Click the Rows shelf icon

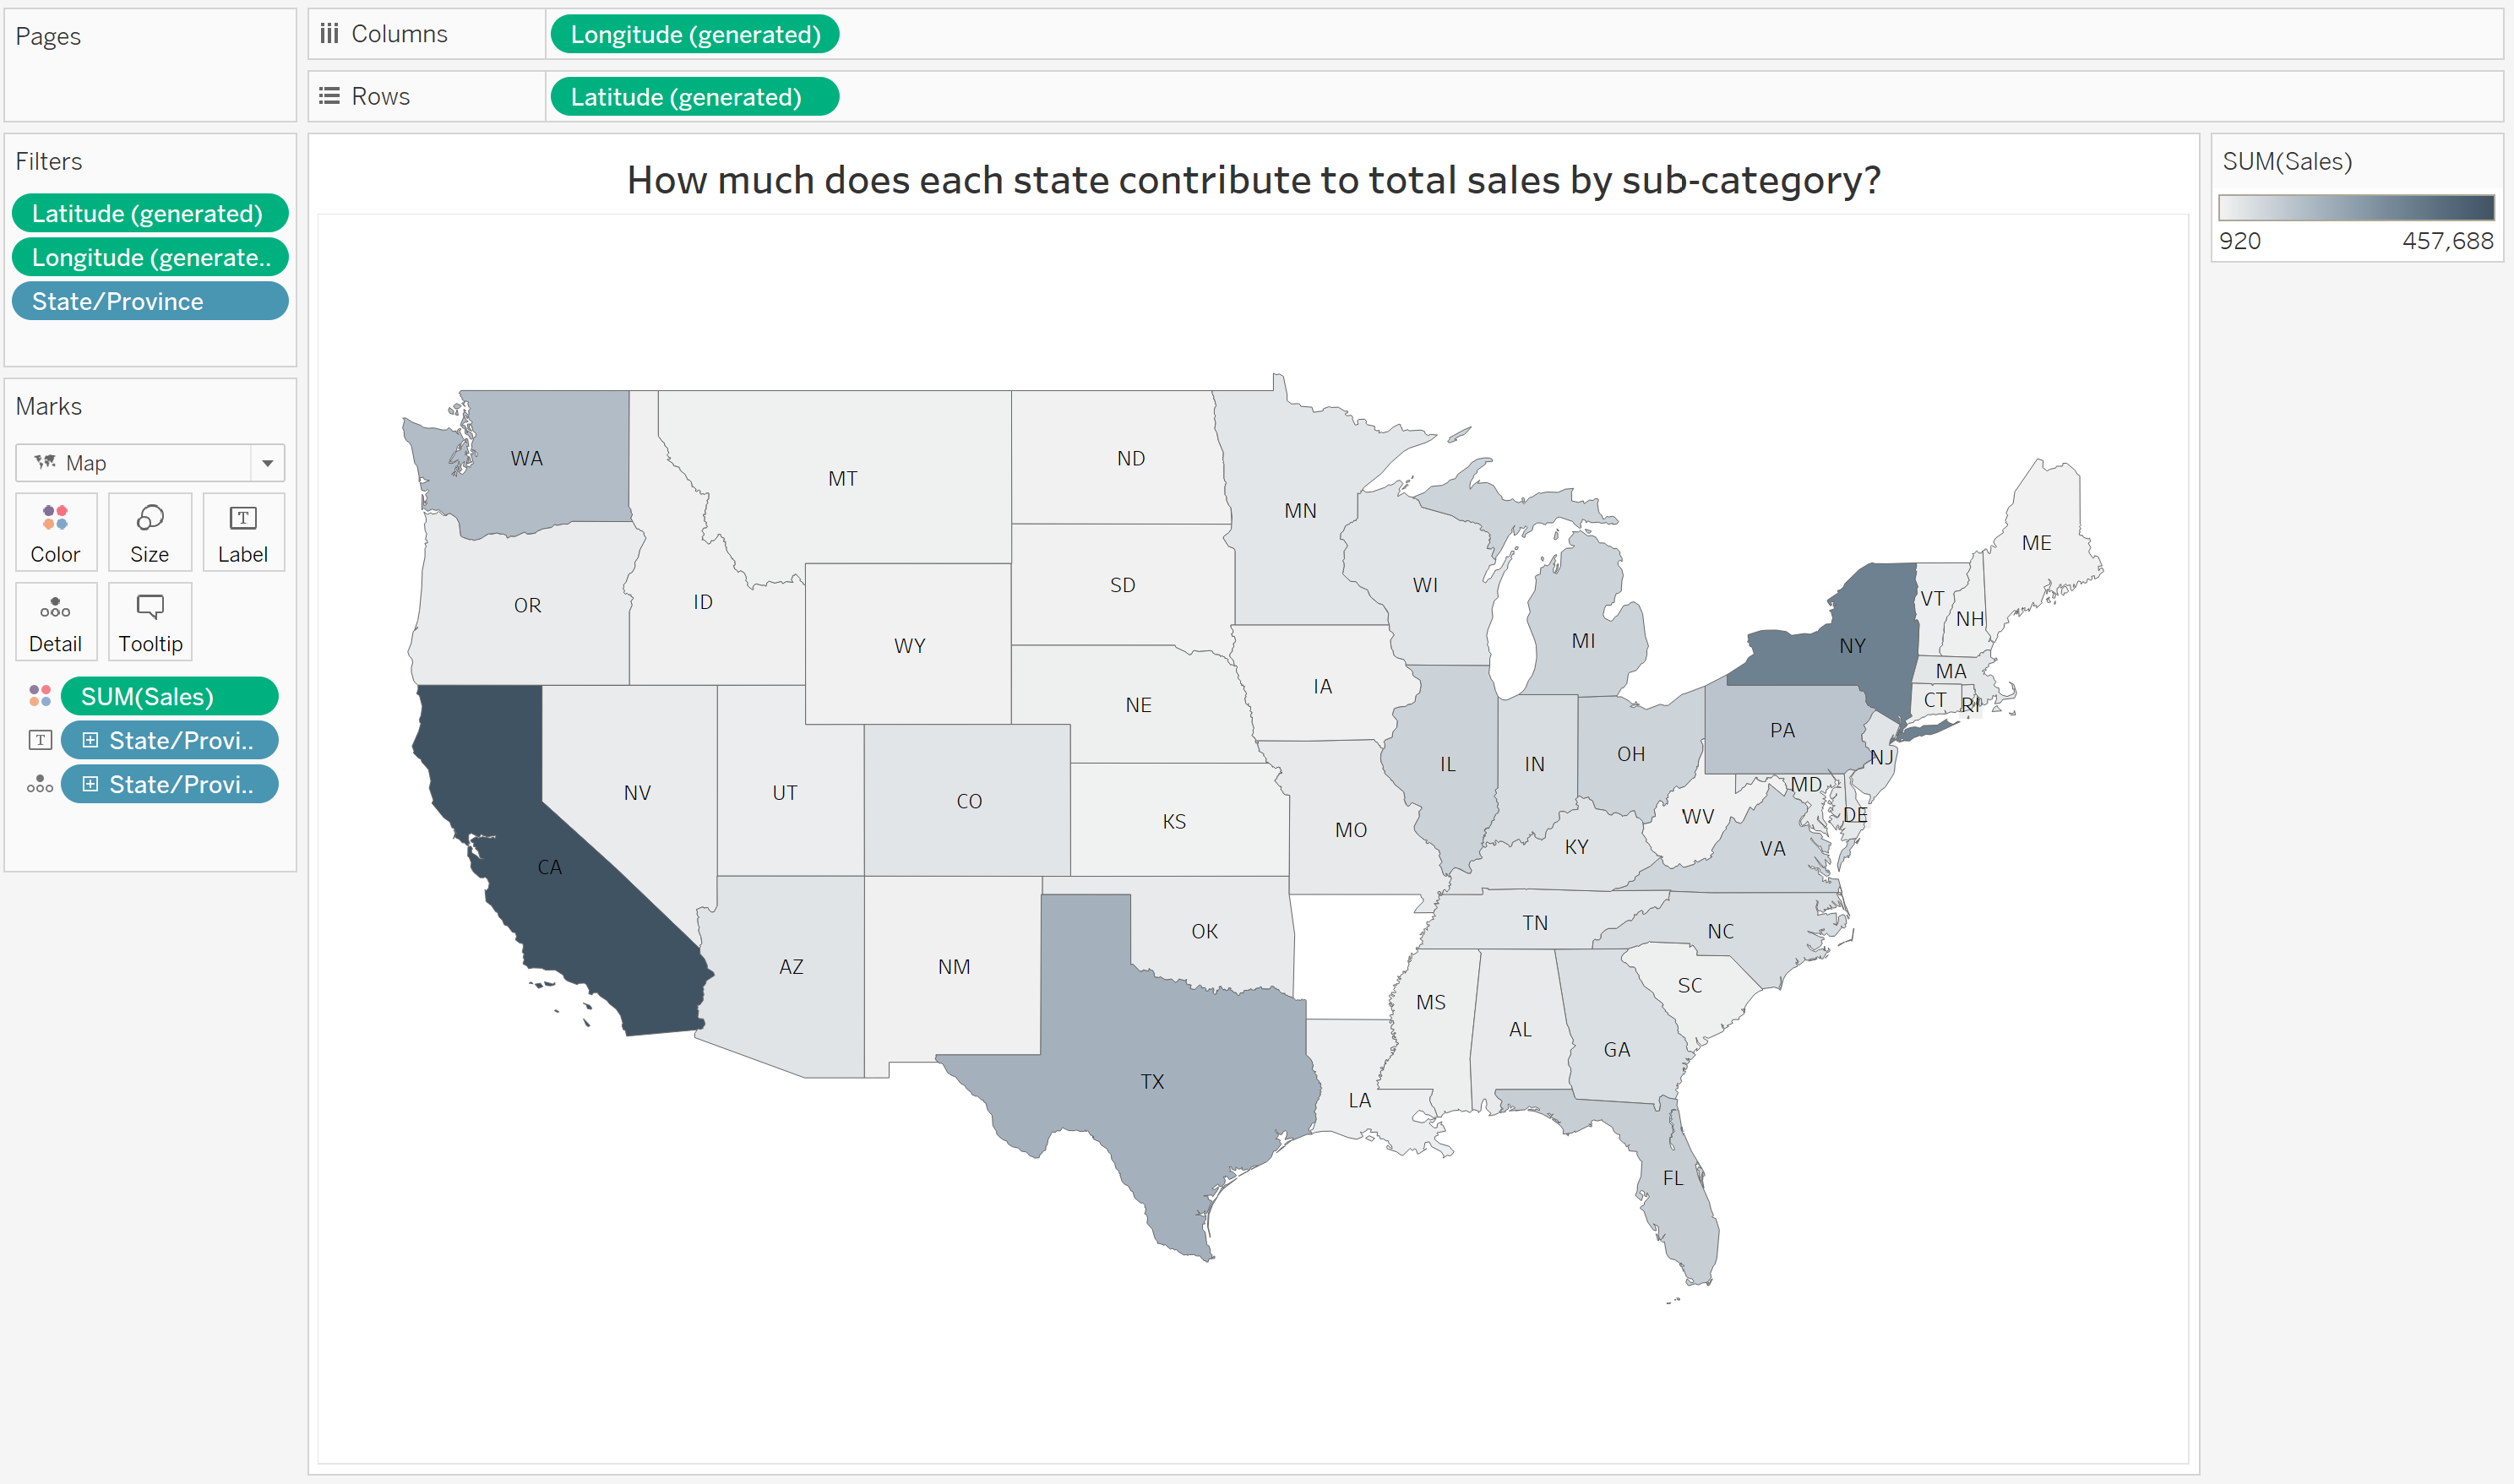click(329, 96)
